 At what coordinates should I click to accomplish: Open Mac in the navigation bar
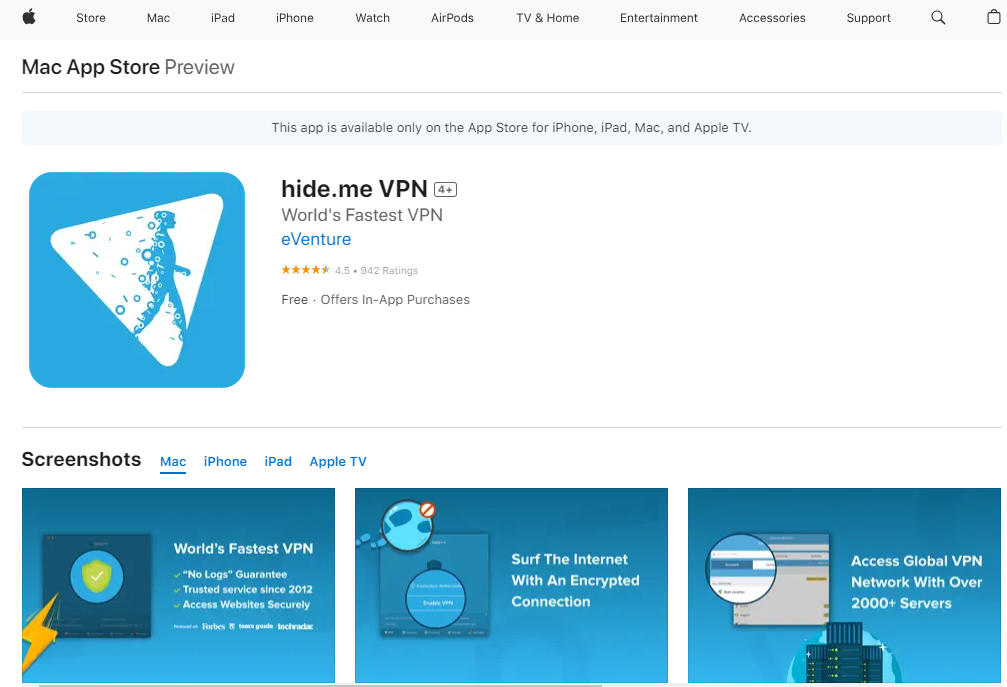click(158, 18)
